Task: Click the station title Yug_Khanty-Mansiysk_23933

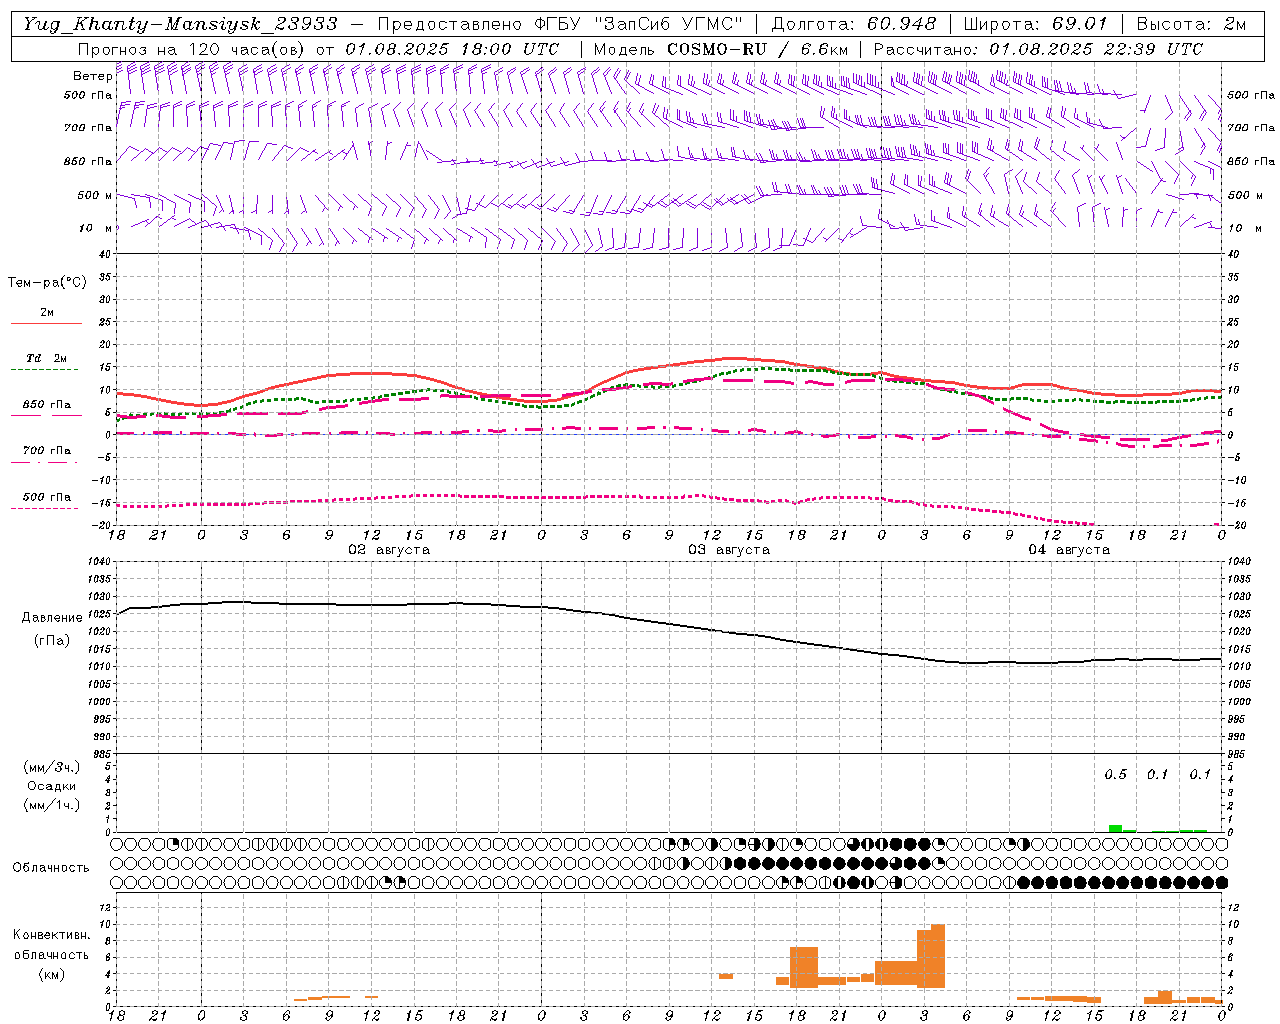Action: tap(180, 24)
